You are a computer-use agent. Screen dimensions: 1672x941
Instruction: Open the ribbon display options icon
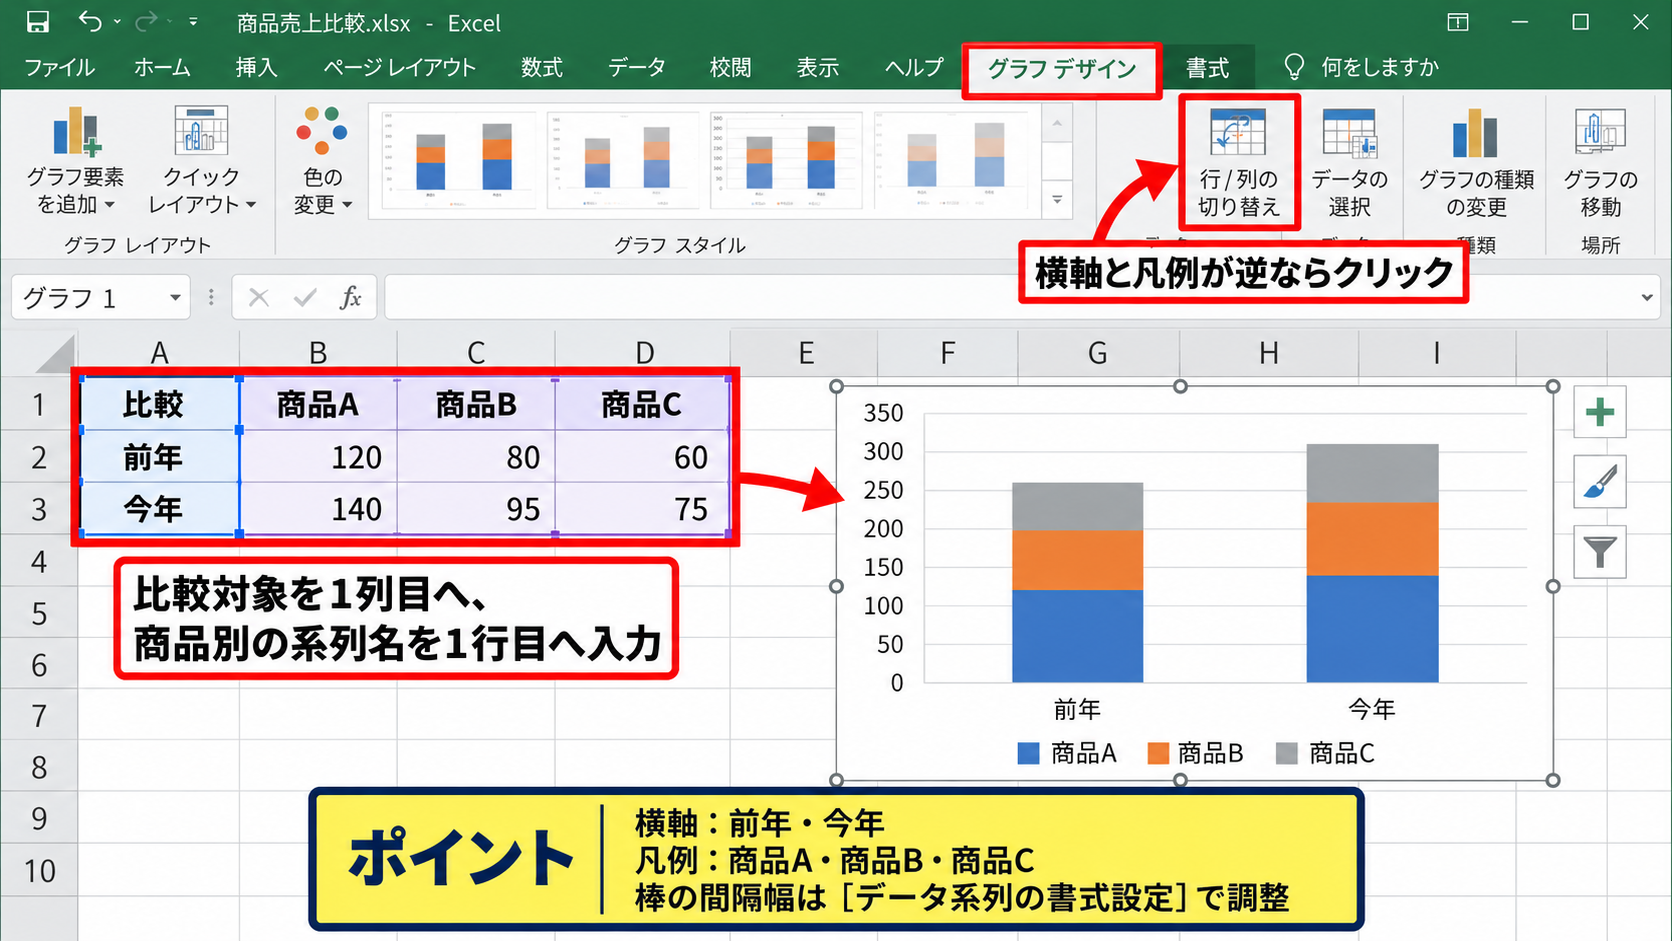click(x=1458, y=22)
